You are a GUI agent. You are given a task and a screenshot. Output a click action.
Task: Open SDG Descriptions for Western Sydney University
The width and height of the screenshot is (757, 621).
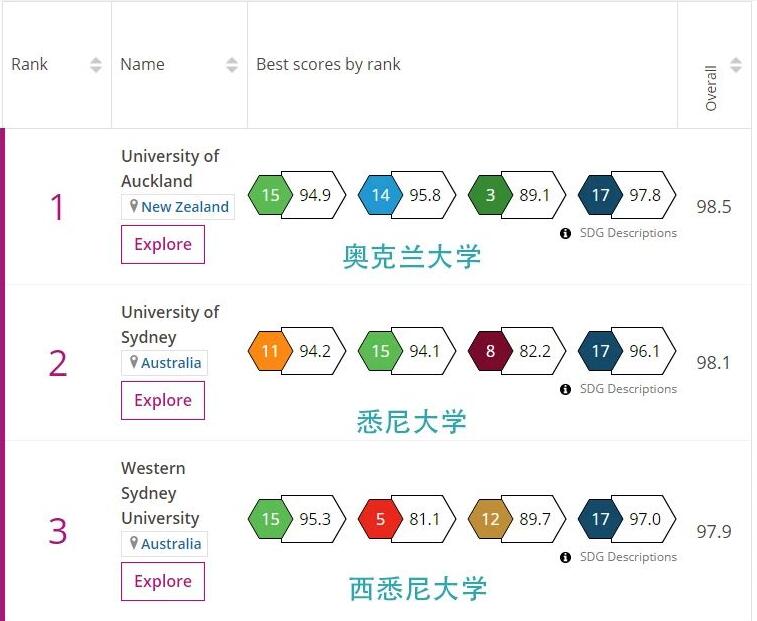point(628,557)
